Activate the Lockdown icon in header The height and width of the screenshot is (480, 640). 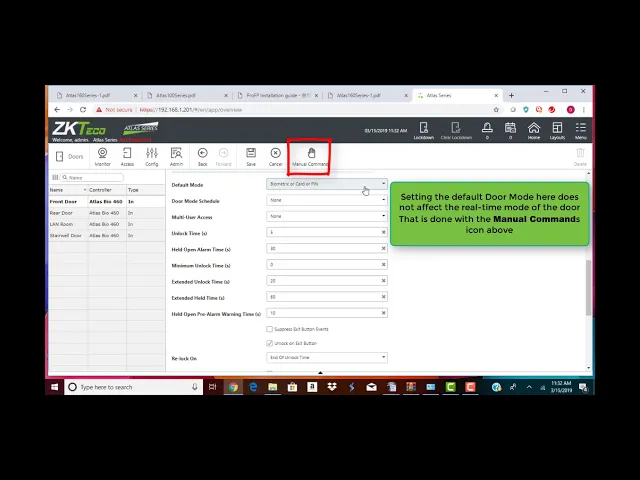coord(423,130)
